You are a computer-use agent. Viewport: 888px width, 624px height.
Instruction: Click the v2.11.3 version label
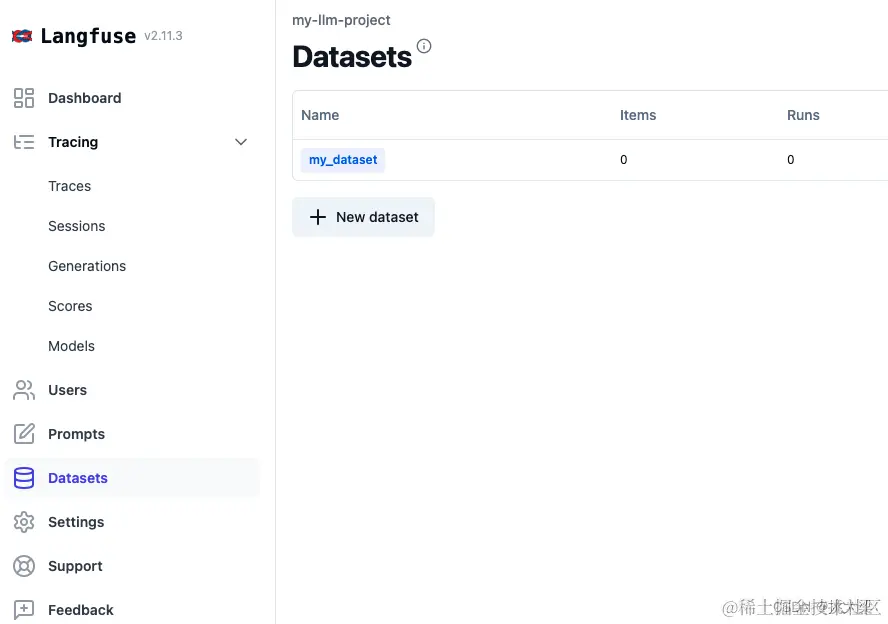(x=163, y=36)
